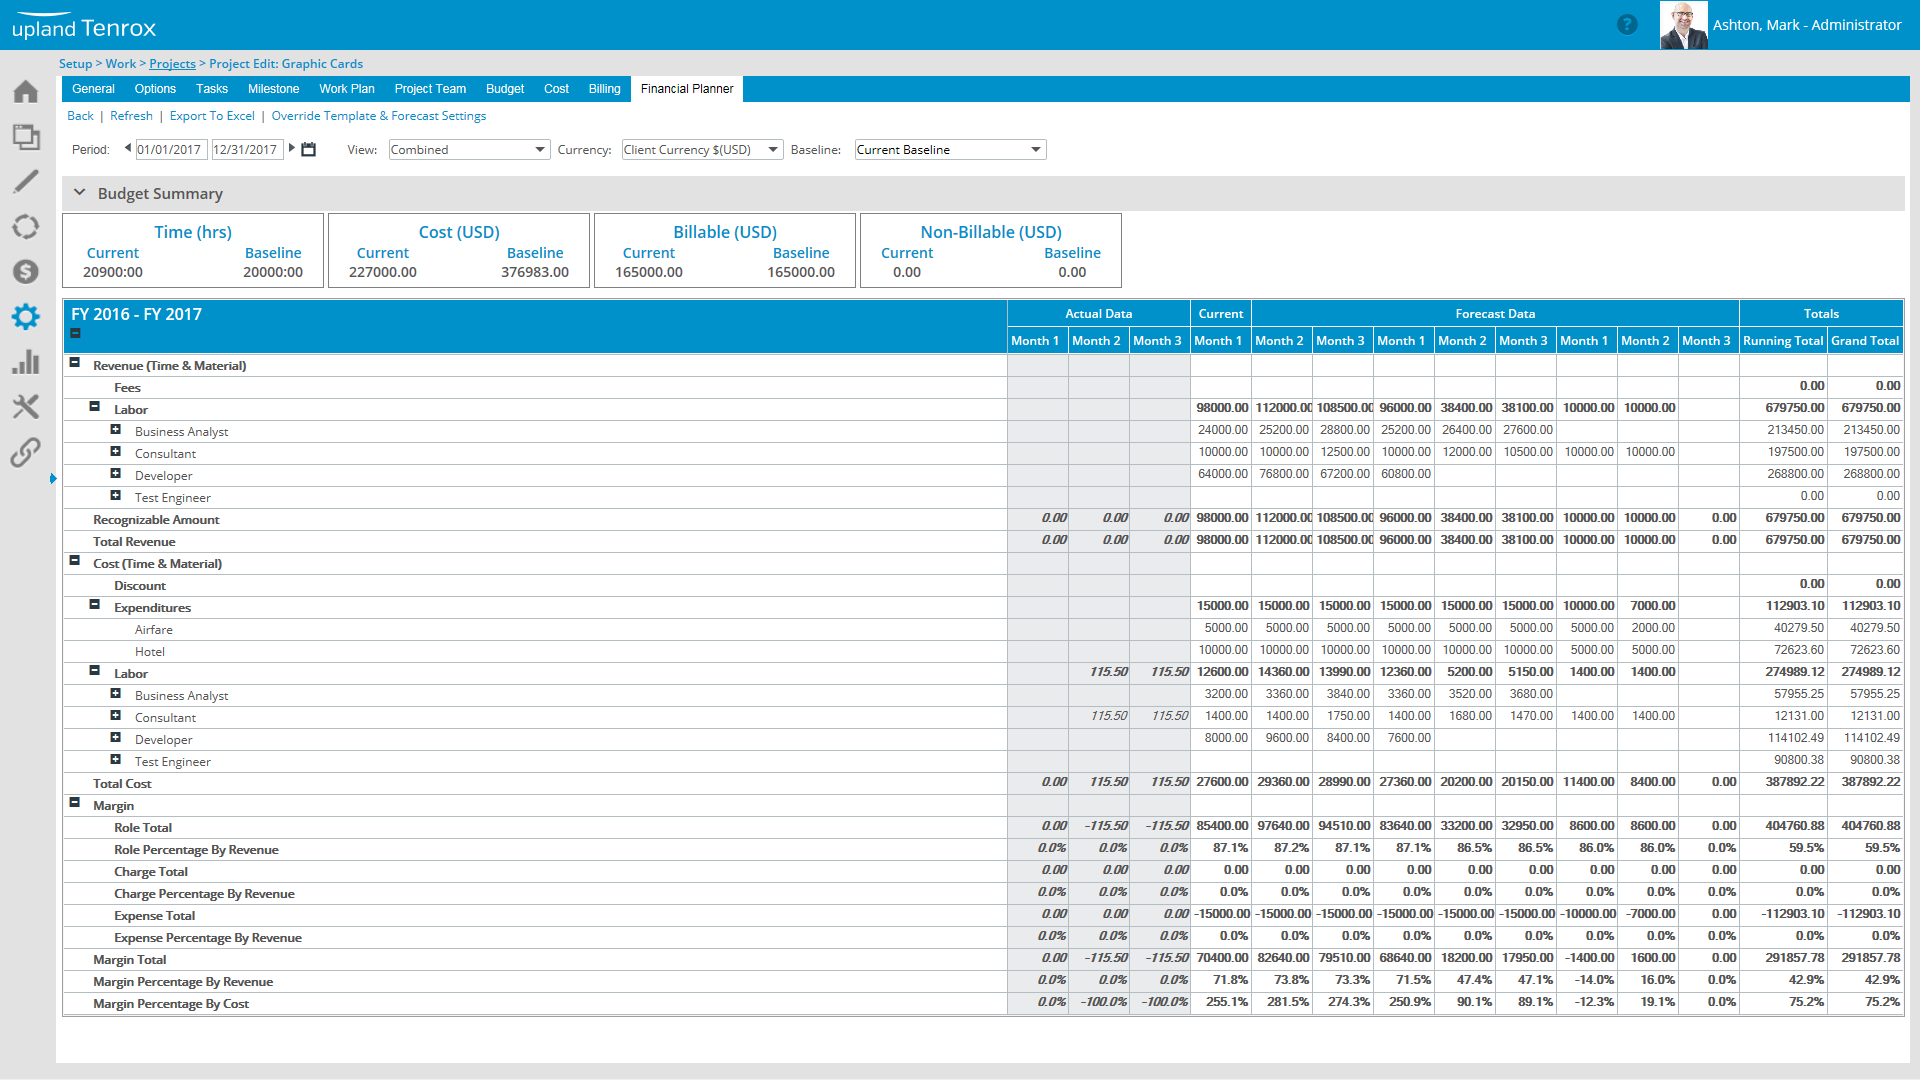The width and height of the screenshot is (1920, 1080).
Task: Open the calendar period picker icon
Action: pos(309,150)
